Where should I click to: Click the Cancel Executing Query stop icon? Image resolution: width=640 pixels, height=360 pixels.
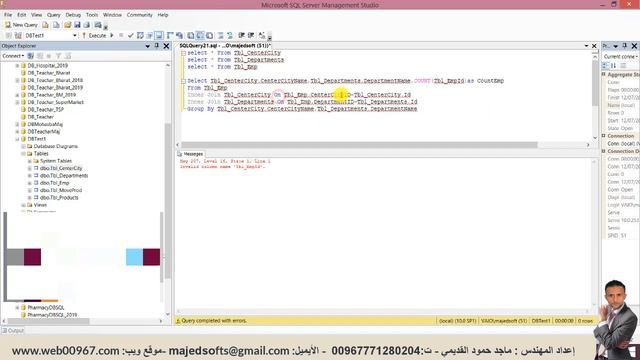coord(121,36)
